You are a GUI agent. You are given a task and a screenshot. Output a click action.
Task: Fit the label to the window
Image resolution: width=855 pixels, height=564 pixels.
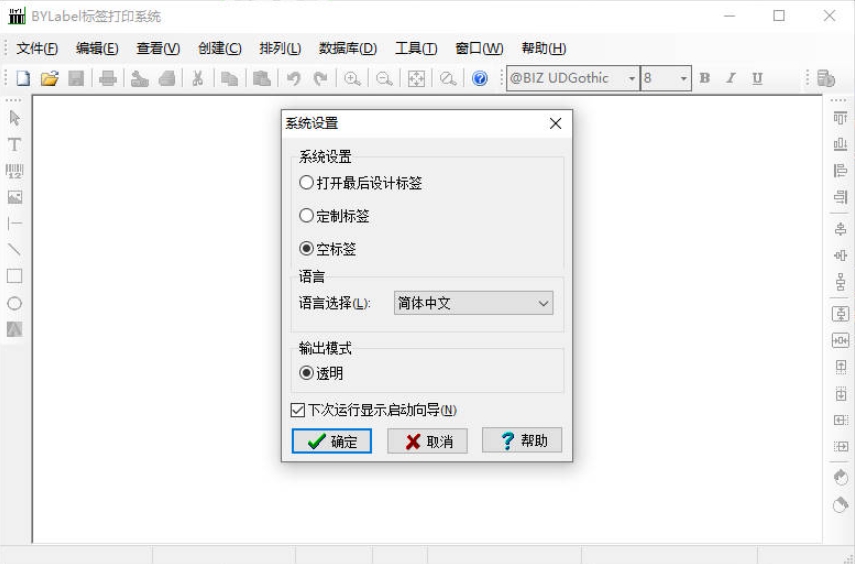pos(416,79)
